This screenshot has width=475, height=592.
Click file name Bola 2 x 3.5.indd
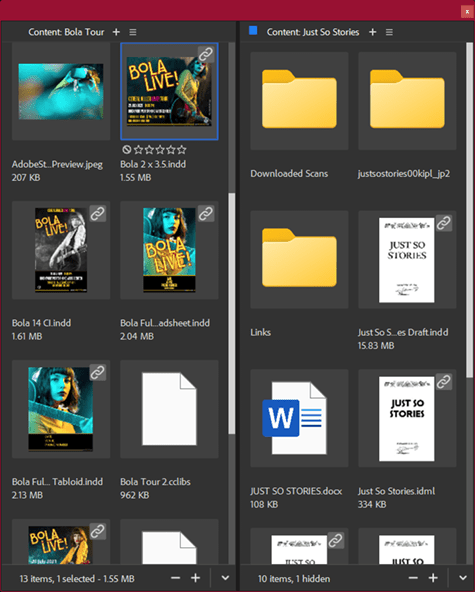point(153,164)
